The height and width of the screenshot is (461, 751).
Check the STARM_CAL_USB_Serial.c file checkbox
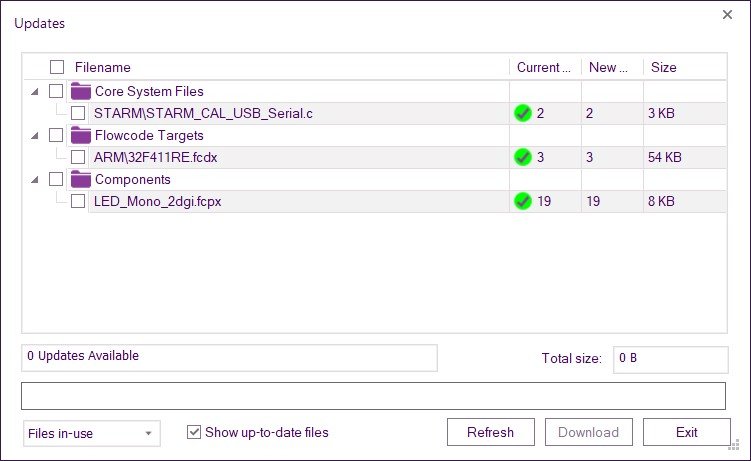[x=78, y=113]
